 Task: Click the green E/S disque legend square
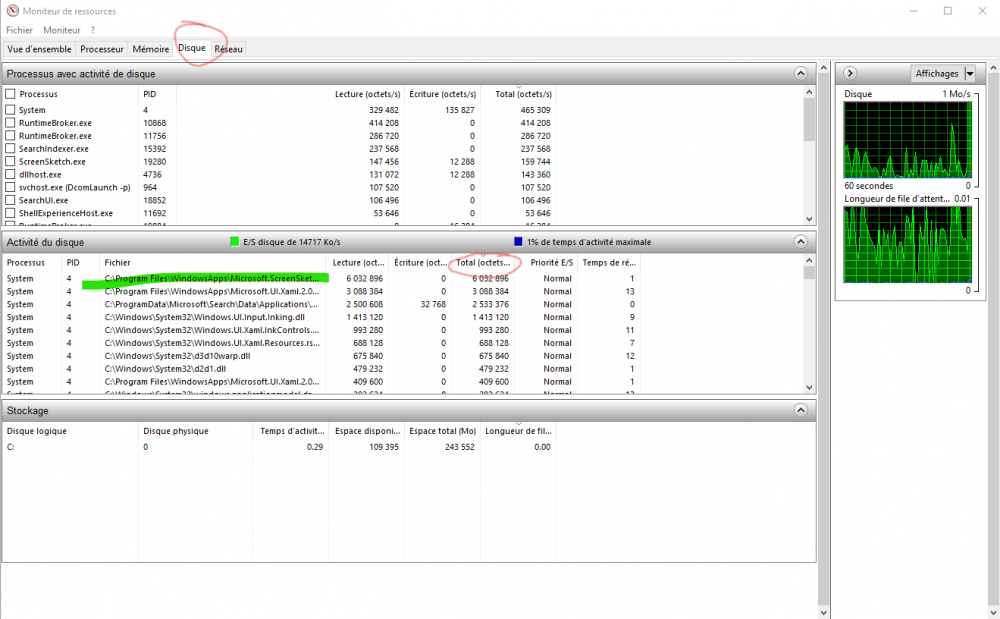pos(235,242)
